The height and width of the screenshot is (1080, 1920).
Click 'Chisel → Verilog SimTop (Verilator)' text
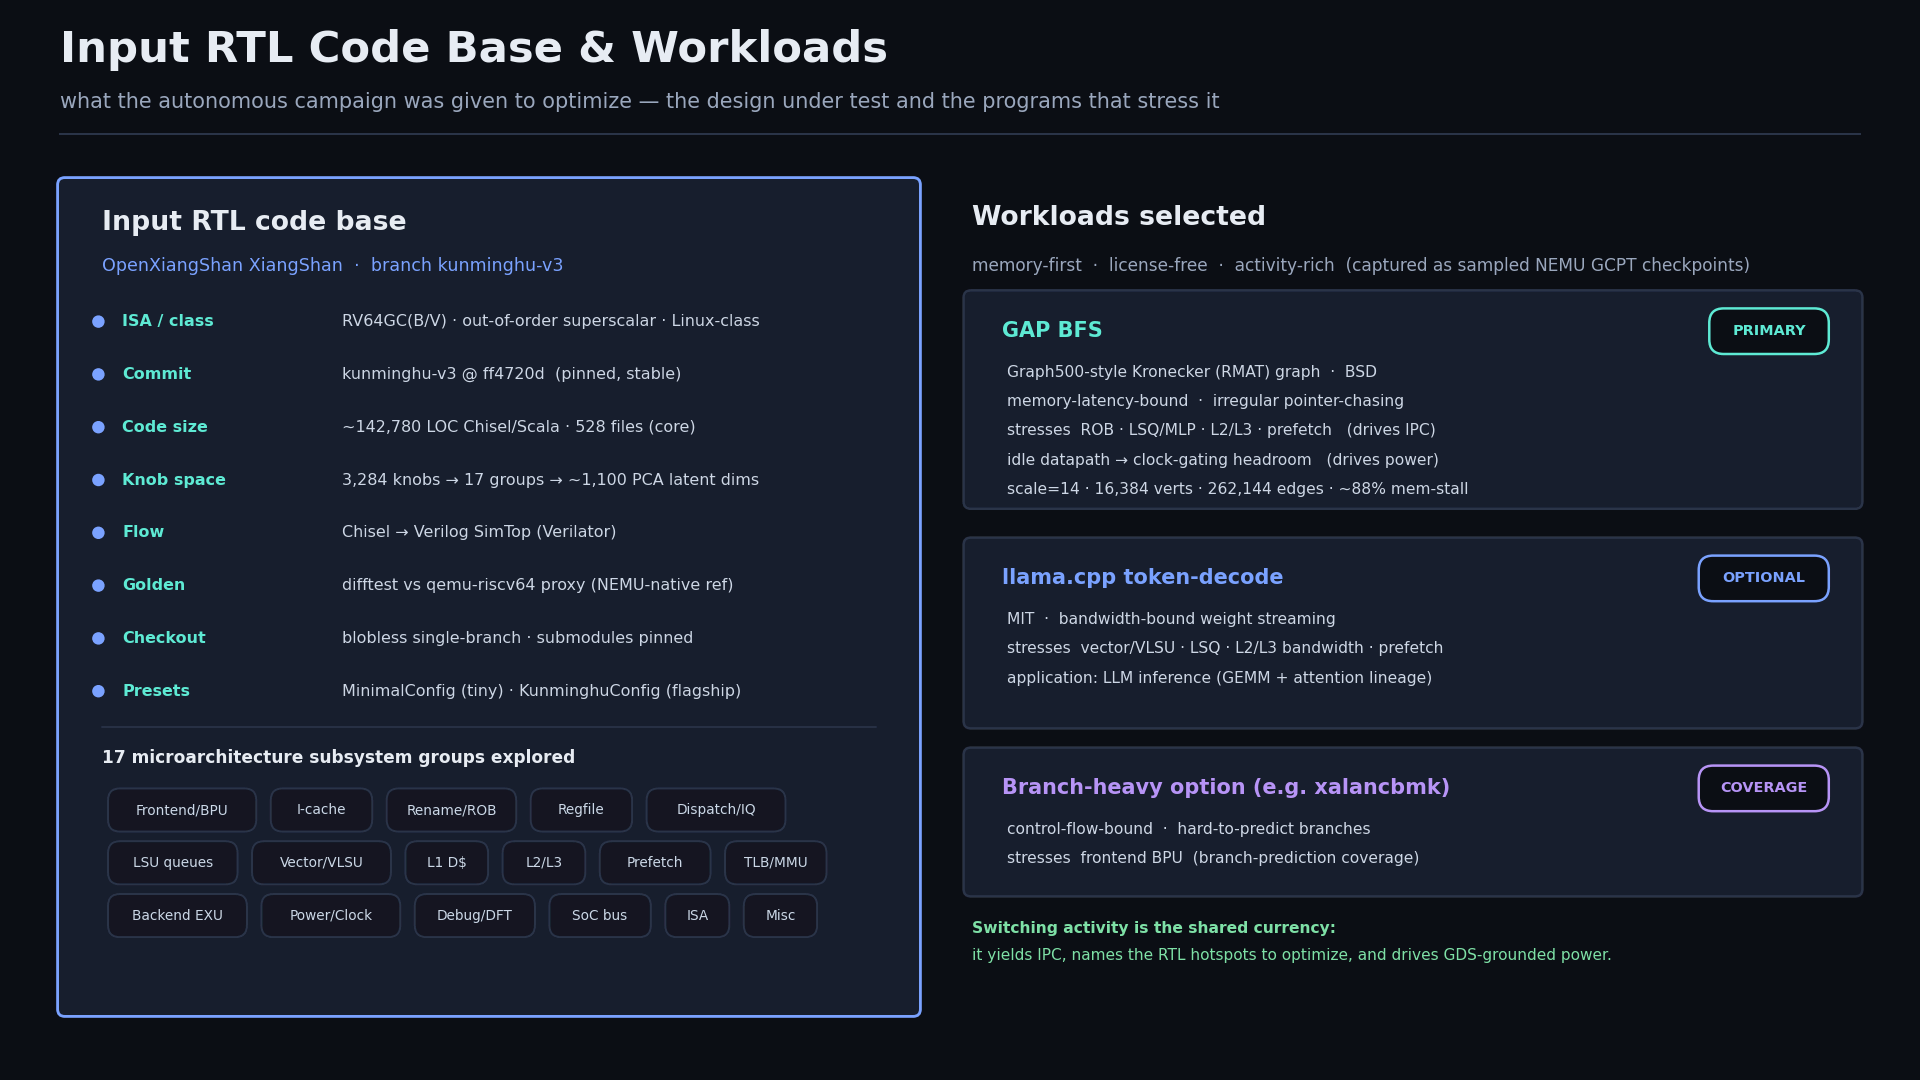click(x=479, y=533)
